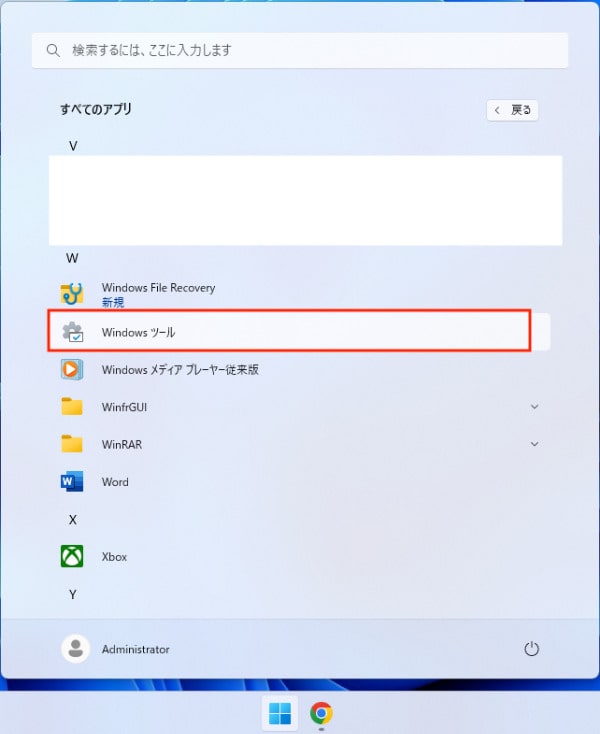The height and width of the screenshot is (734, 600).
Task: Click the Xbox app label
Action: (114, 557)
